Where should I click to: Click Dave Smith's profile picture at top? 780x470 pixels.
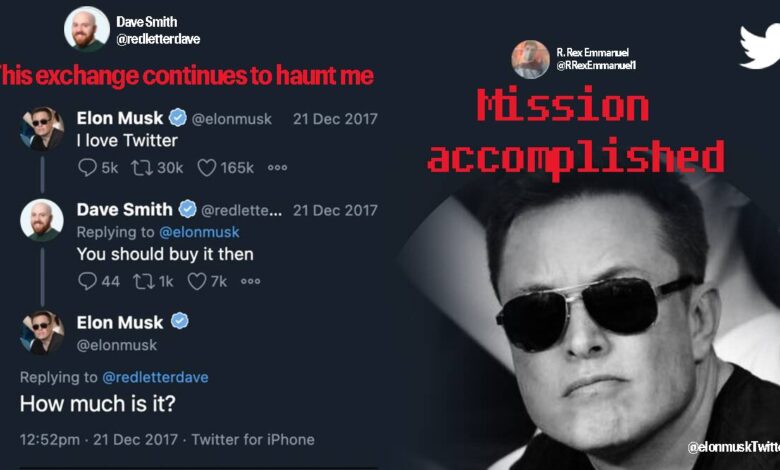86,28
